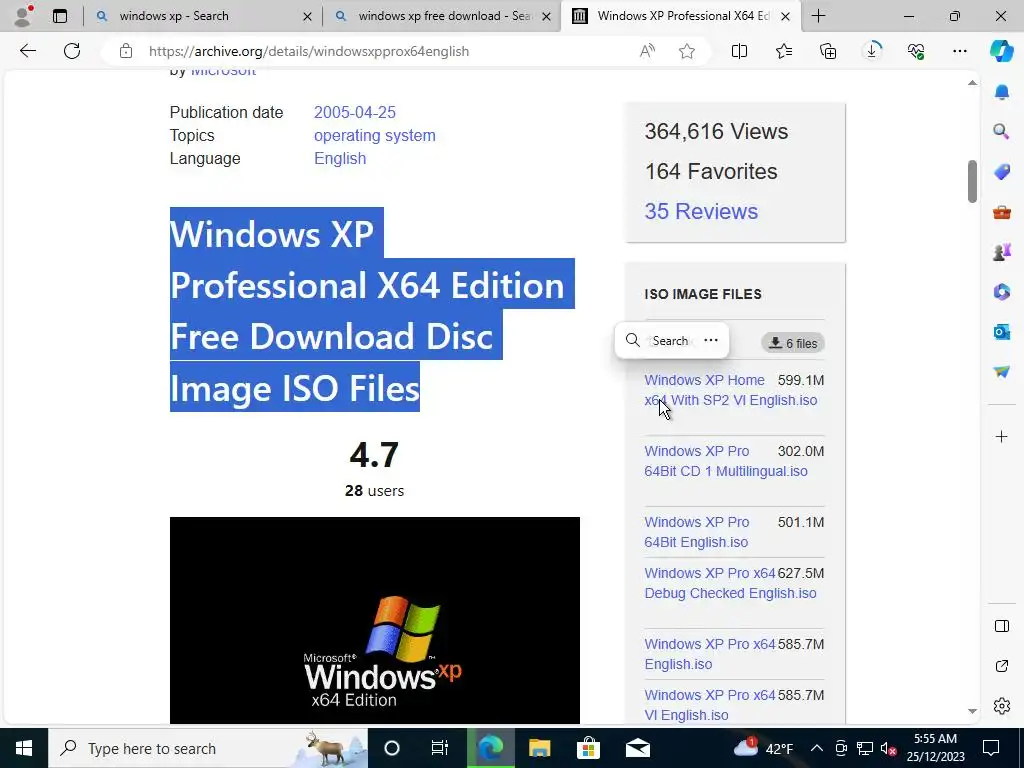1024x768 pixels.
Task: Open the 35 Reviews link
Action: (701, 211)
